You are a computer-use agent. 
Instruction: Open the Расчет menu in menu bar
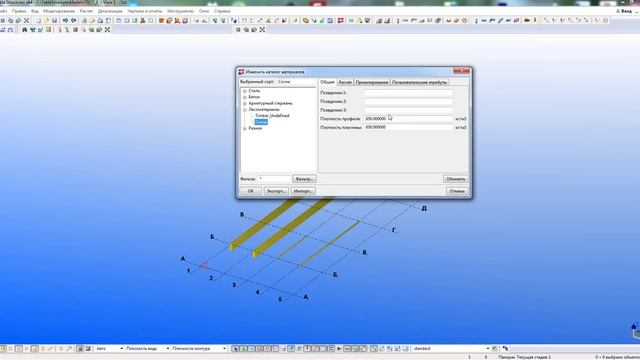pyautogui.click(x=86, y=11)
